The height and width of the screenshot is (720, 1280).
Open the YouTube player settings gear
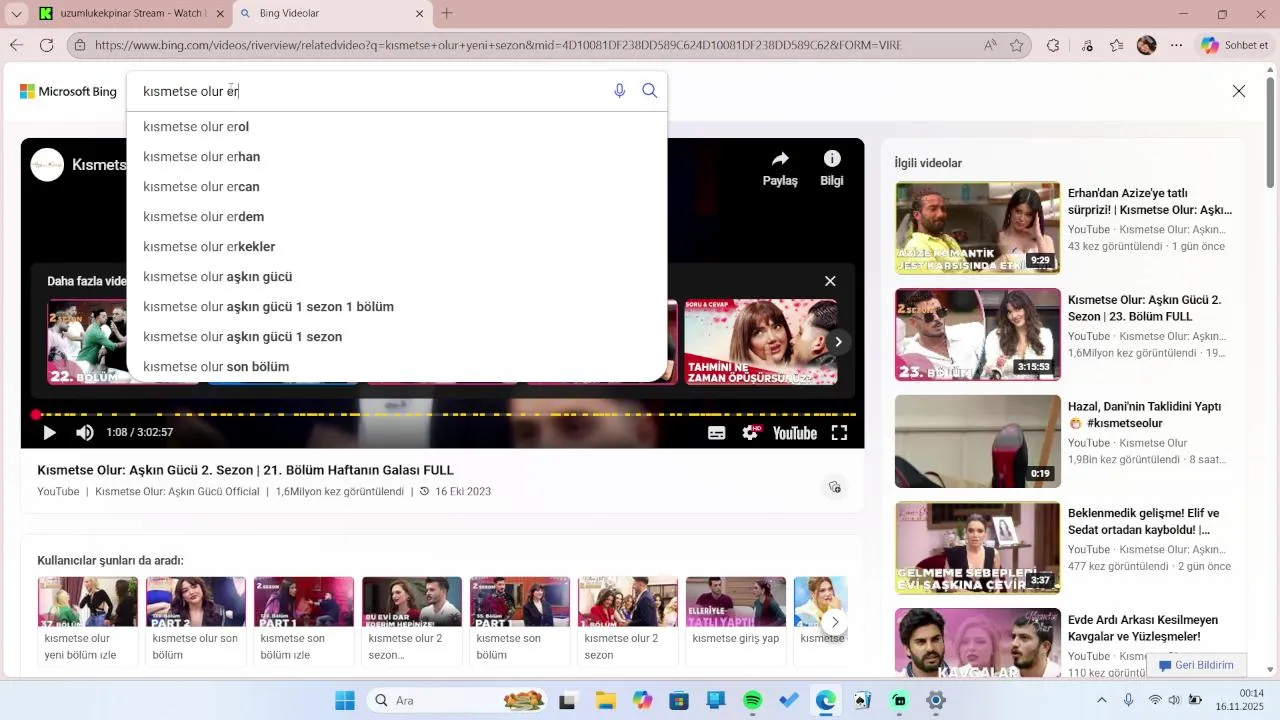[750, 433]
